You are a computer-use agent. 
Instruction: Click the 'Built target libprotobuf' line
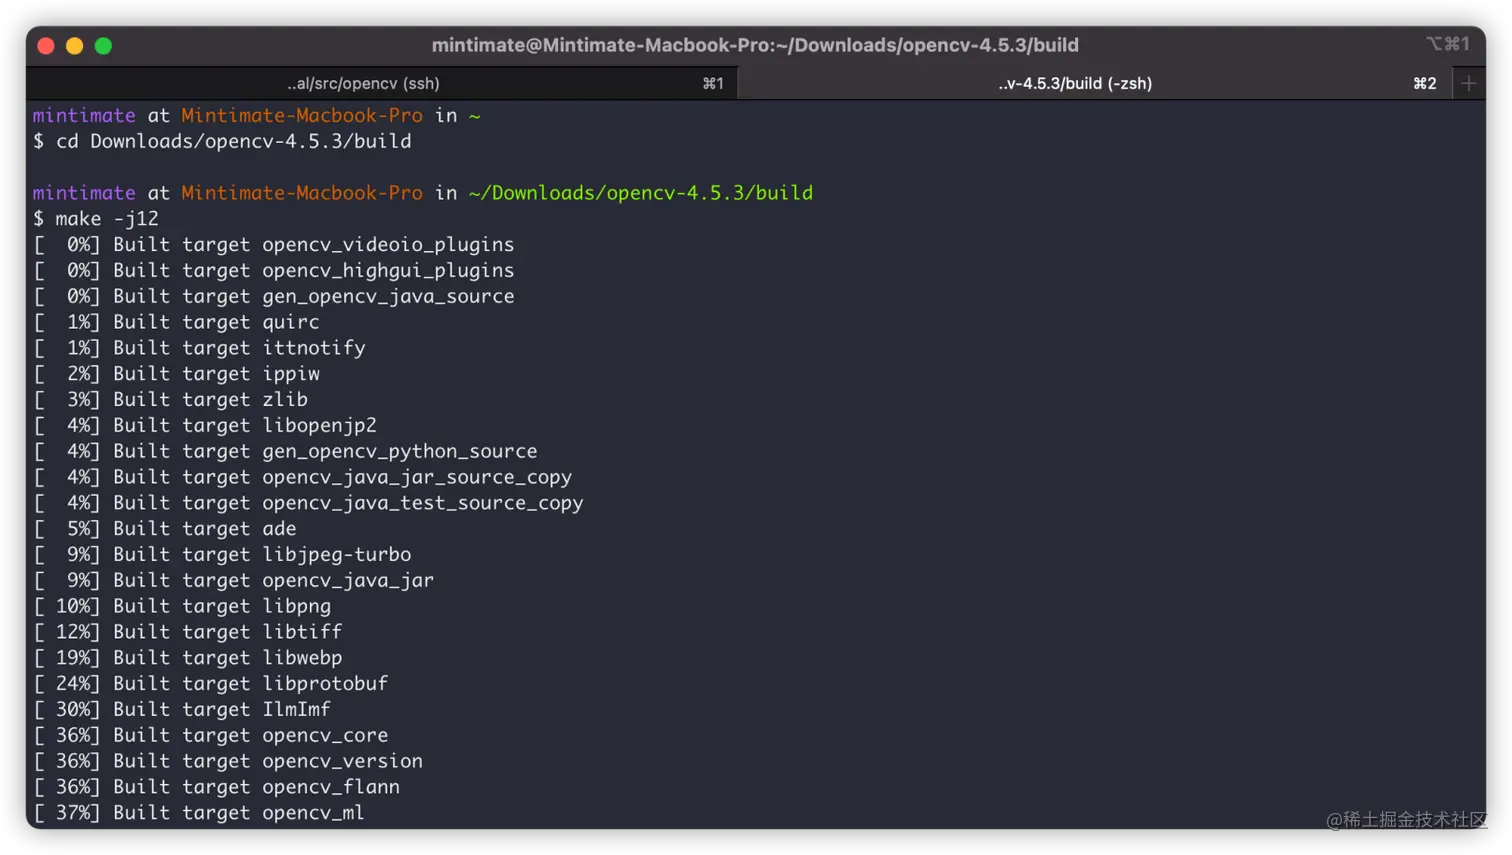(x=211, y=683)
